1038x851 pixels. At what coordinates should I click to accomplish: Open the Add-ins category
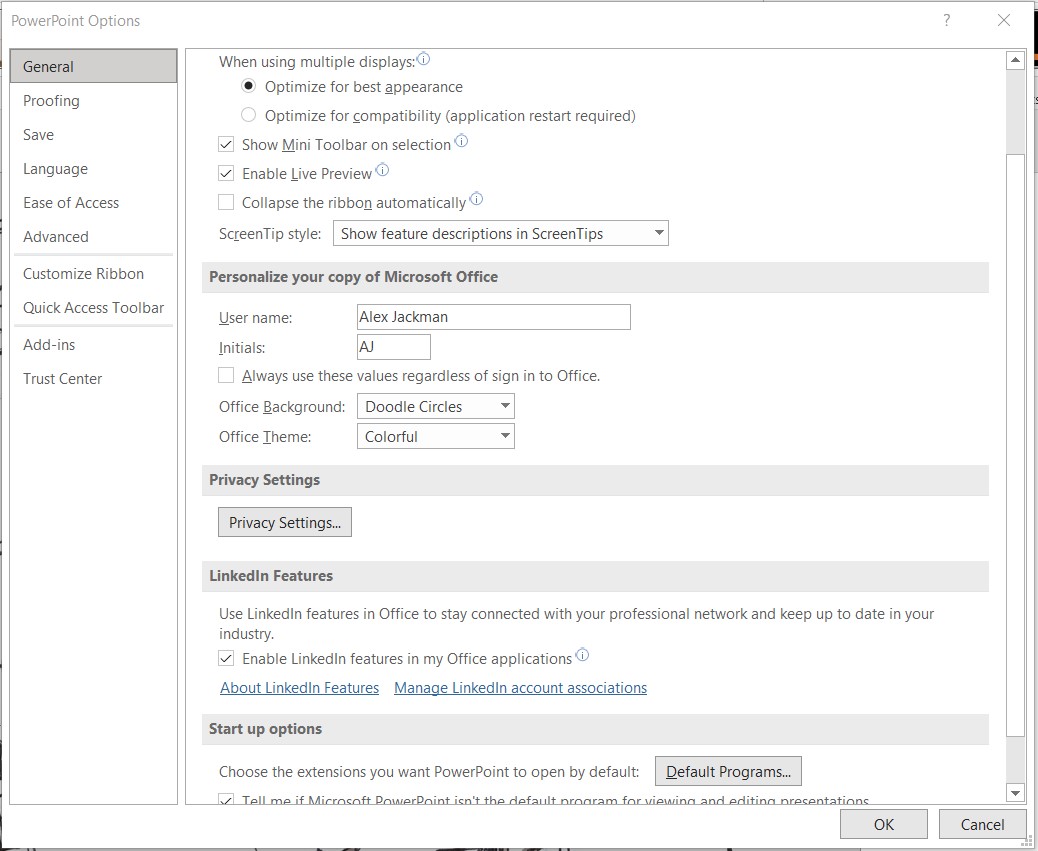pyautogui.click(x=94, y=345)
